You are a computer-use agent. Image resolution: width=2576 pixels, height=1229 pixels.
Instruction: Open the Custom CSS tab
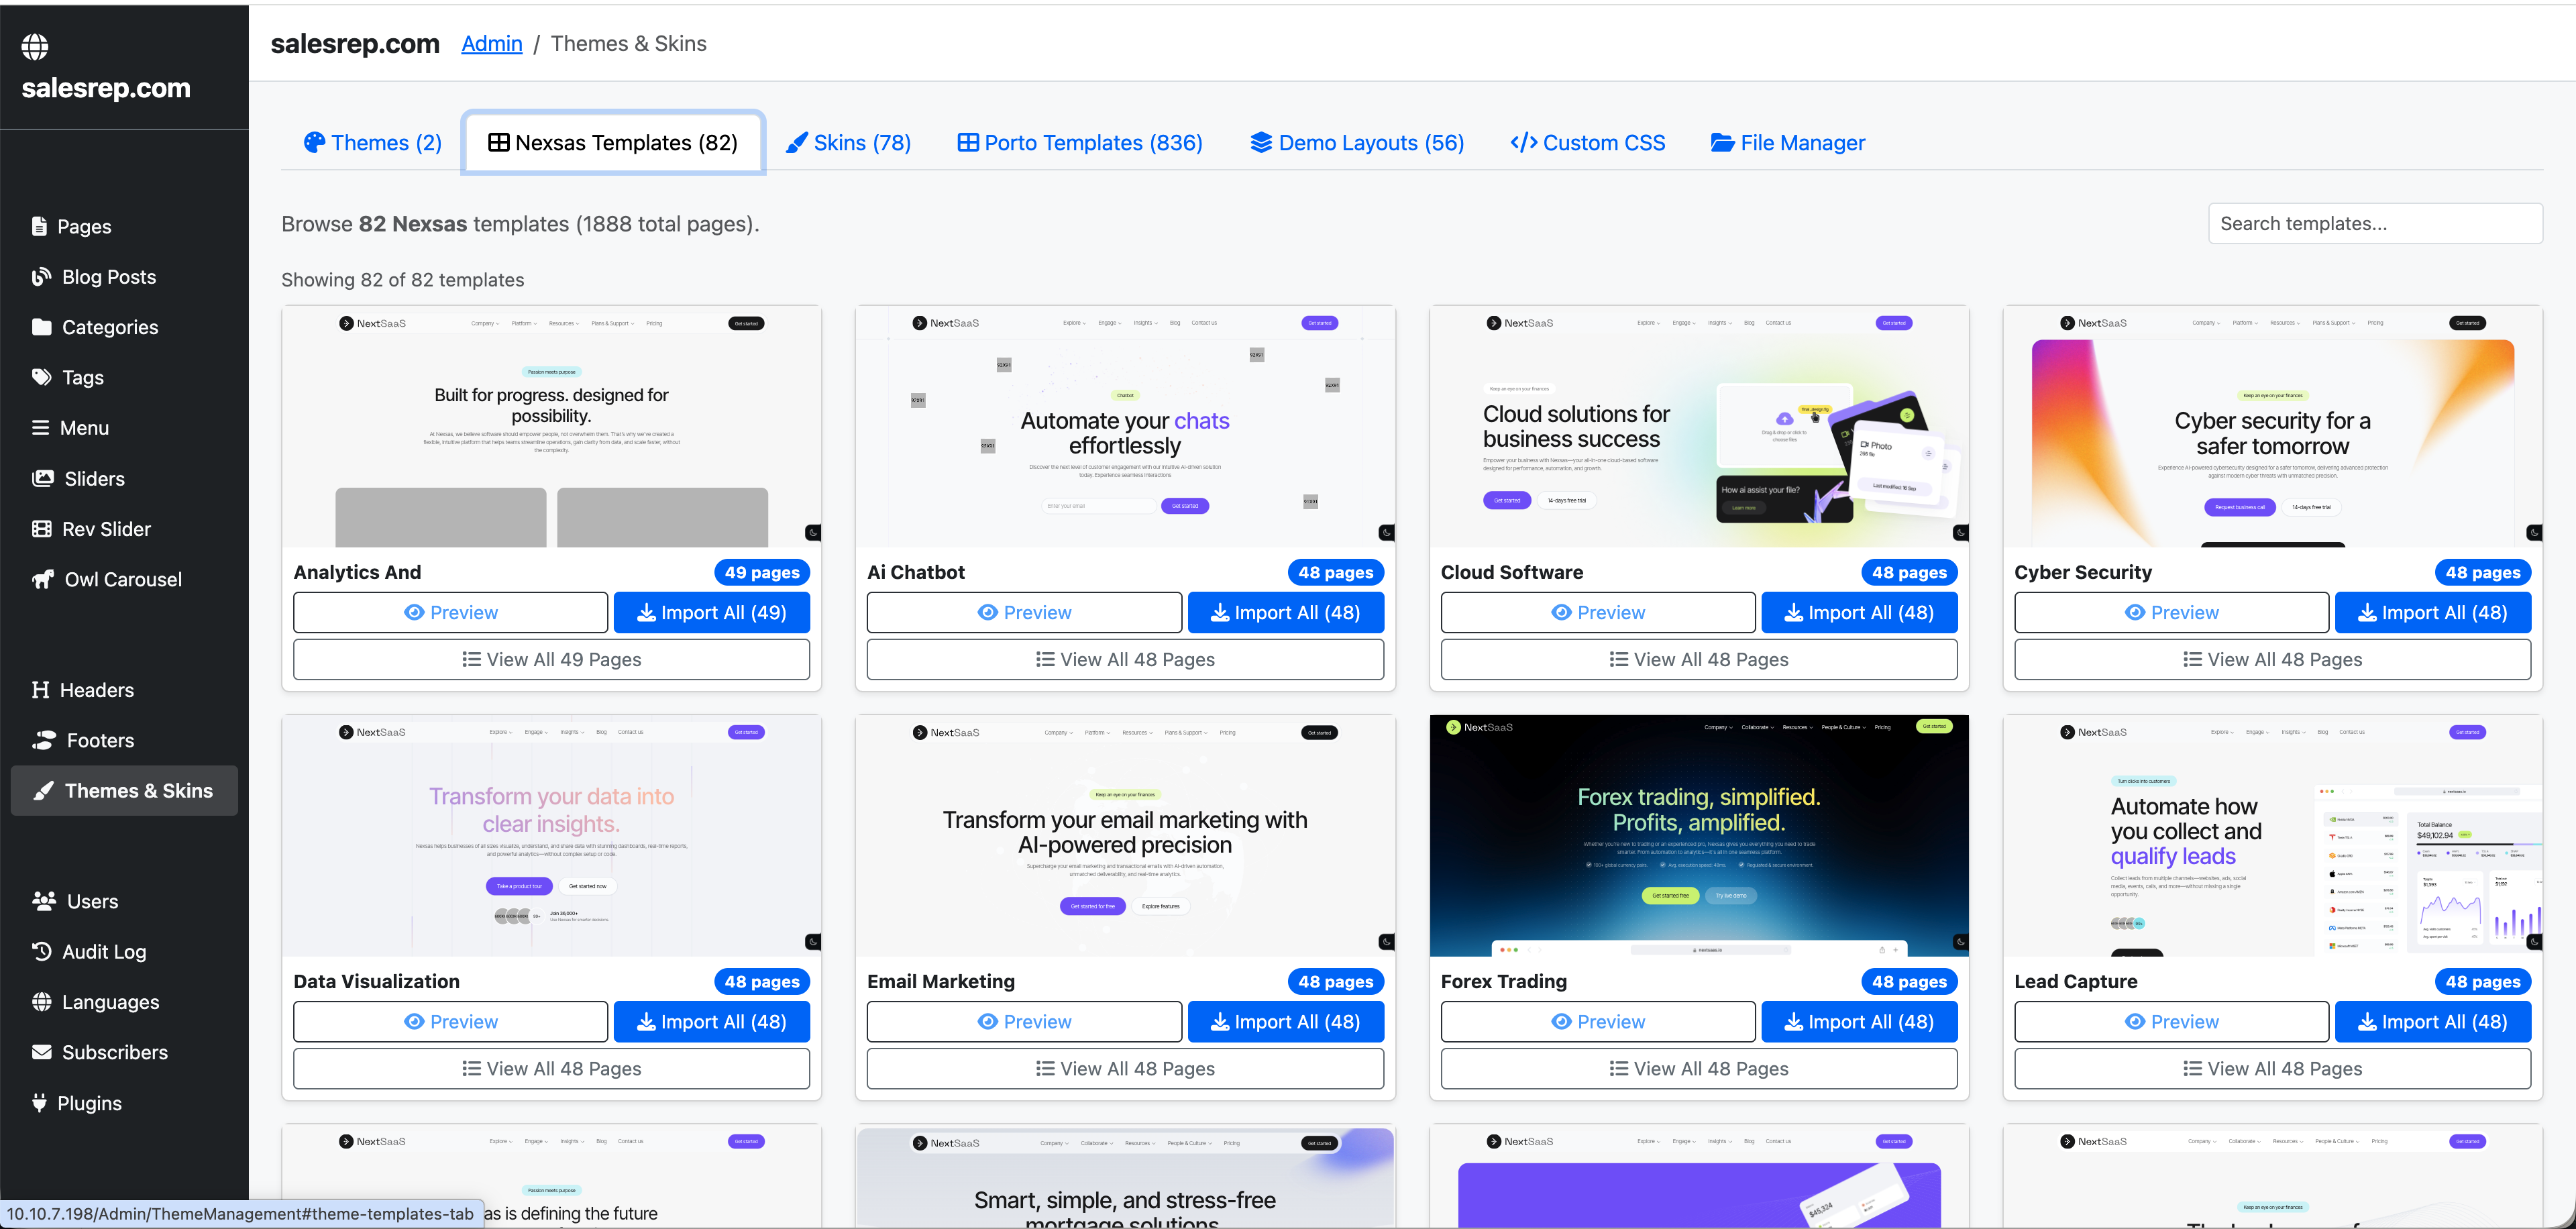point(1587,142)
